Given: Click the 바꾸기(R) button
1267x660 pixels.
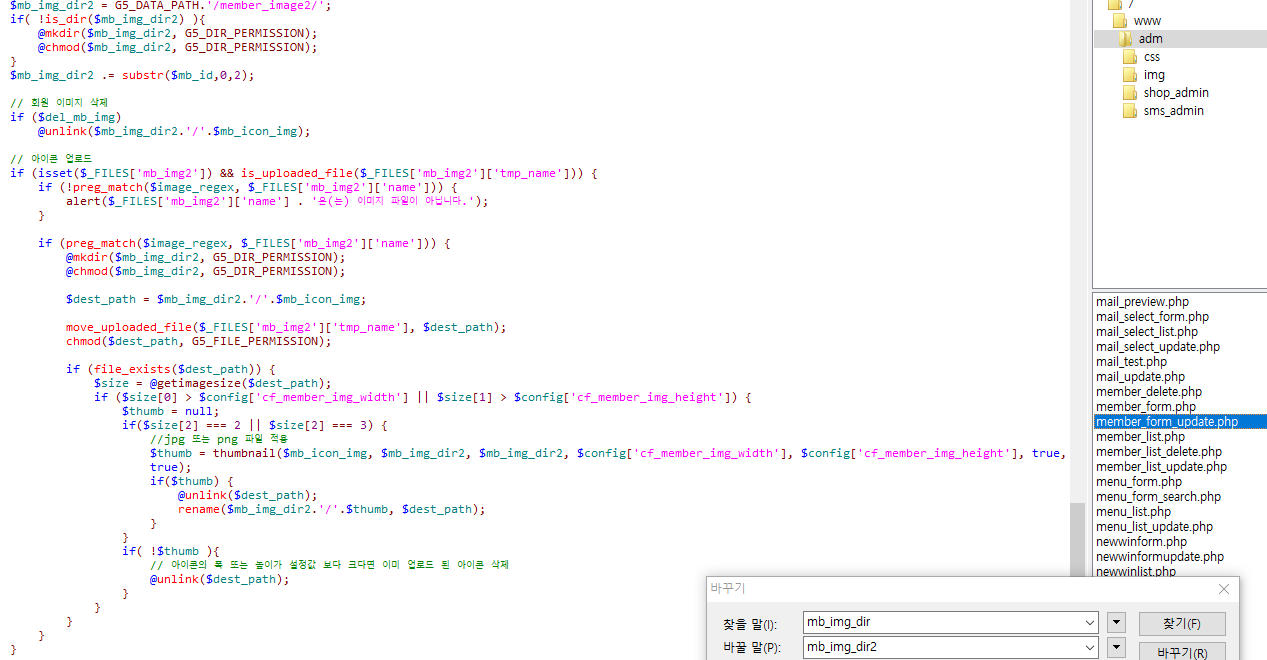Looking at the screenshot, I should [1182, 651].
